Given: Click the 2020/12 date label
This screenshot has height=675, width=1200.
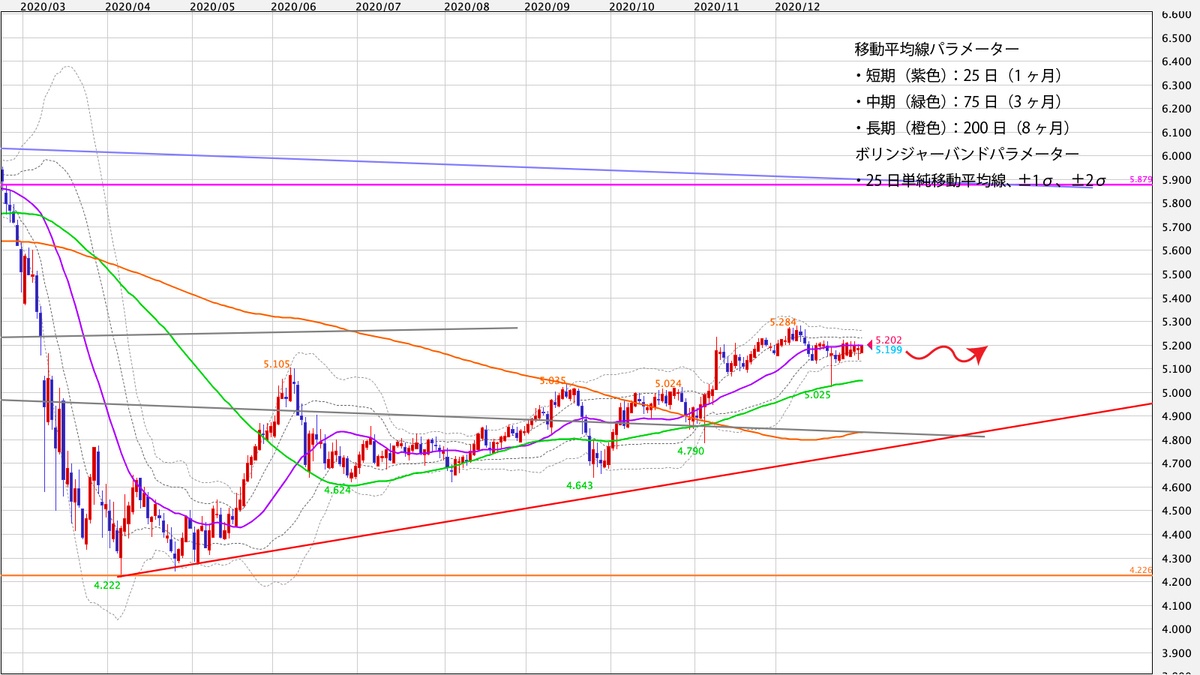Looking at the screenshot, I should tap(797, 6).
